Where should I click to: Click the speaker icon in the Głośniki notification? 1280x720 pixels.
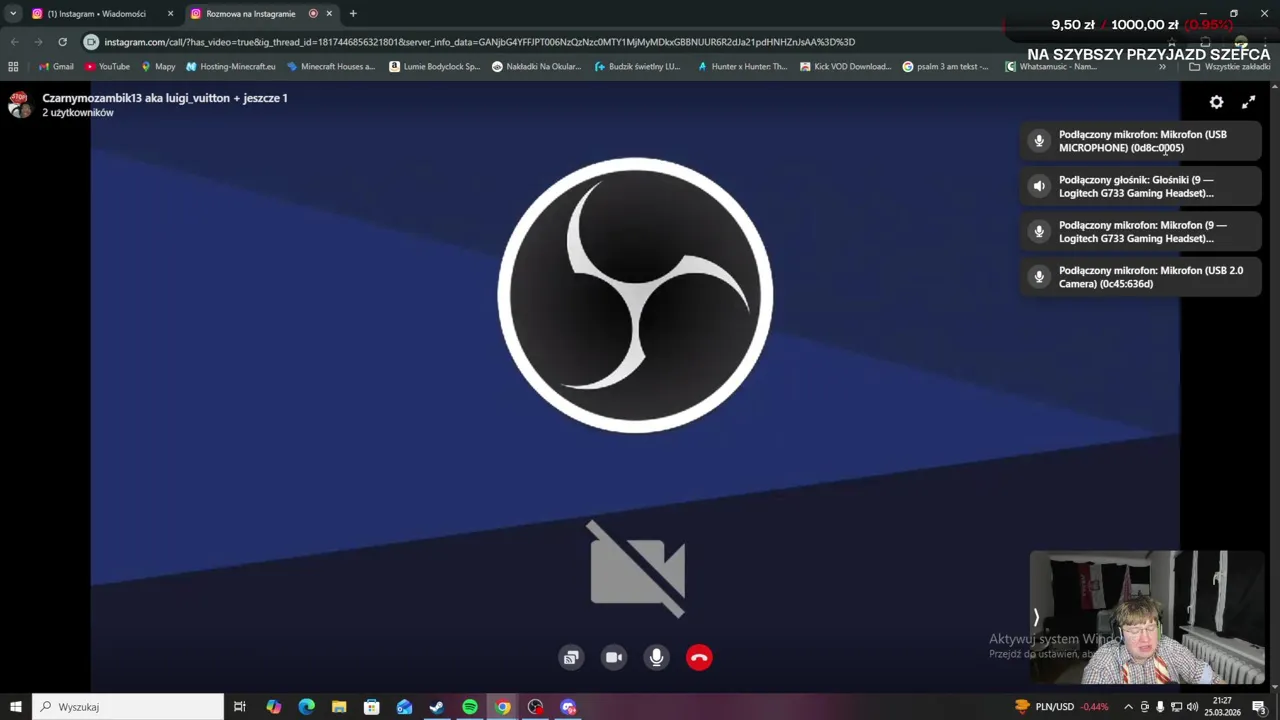1039,186
